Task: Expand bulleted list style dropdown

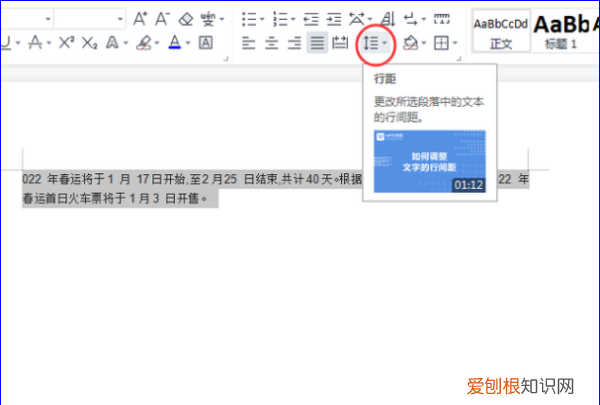Action: [262, 19]
